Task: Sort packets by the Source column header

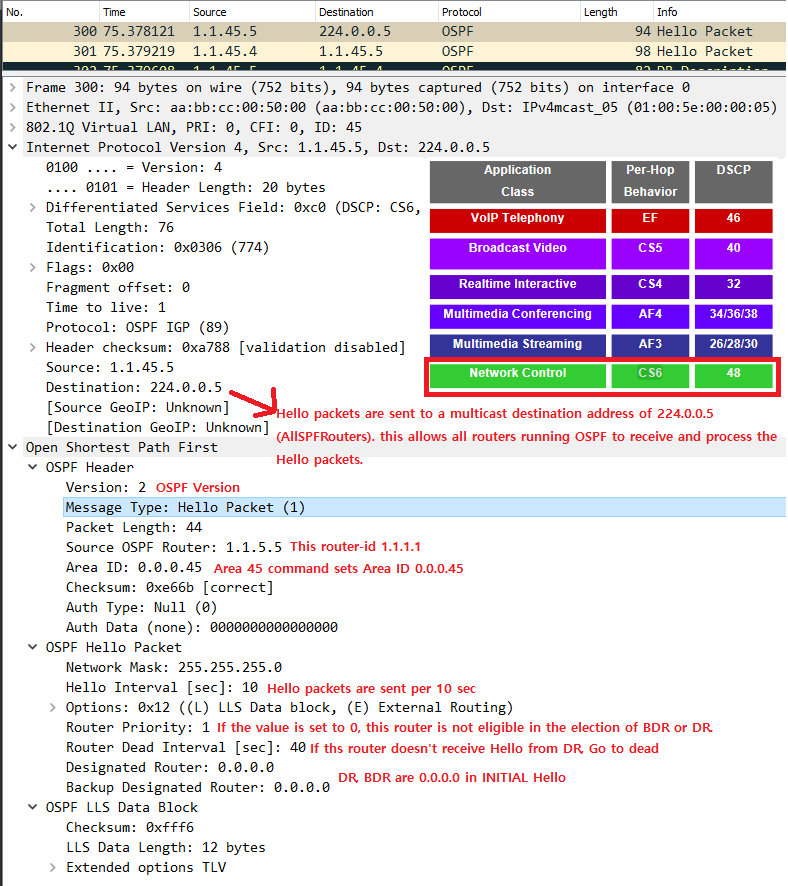Action: click(252, 12)
